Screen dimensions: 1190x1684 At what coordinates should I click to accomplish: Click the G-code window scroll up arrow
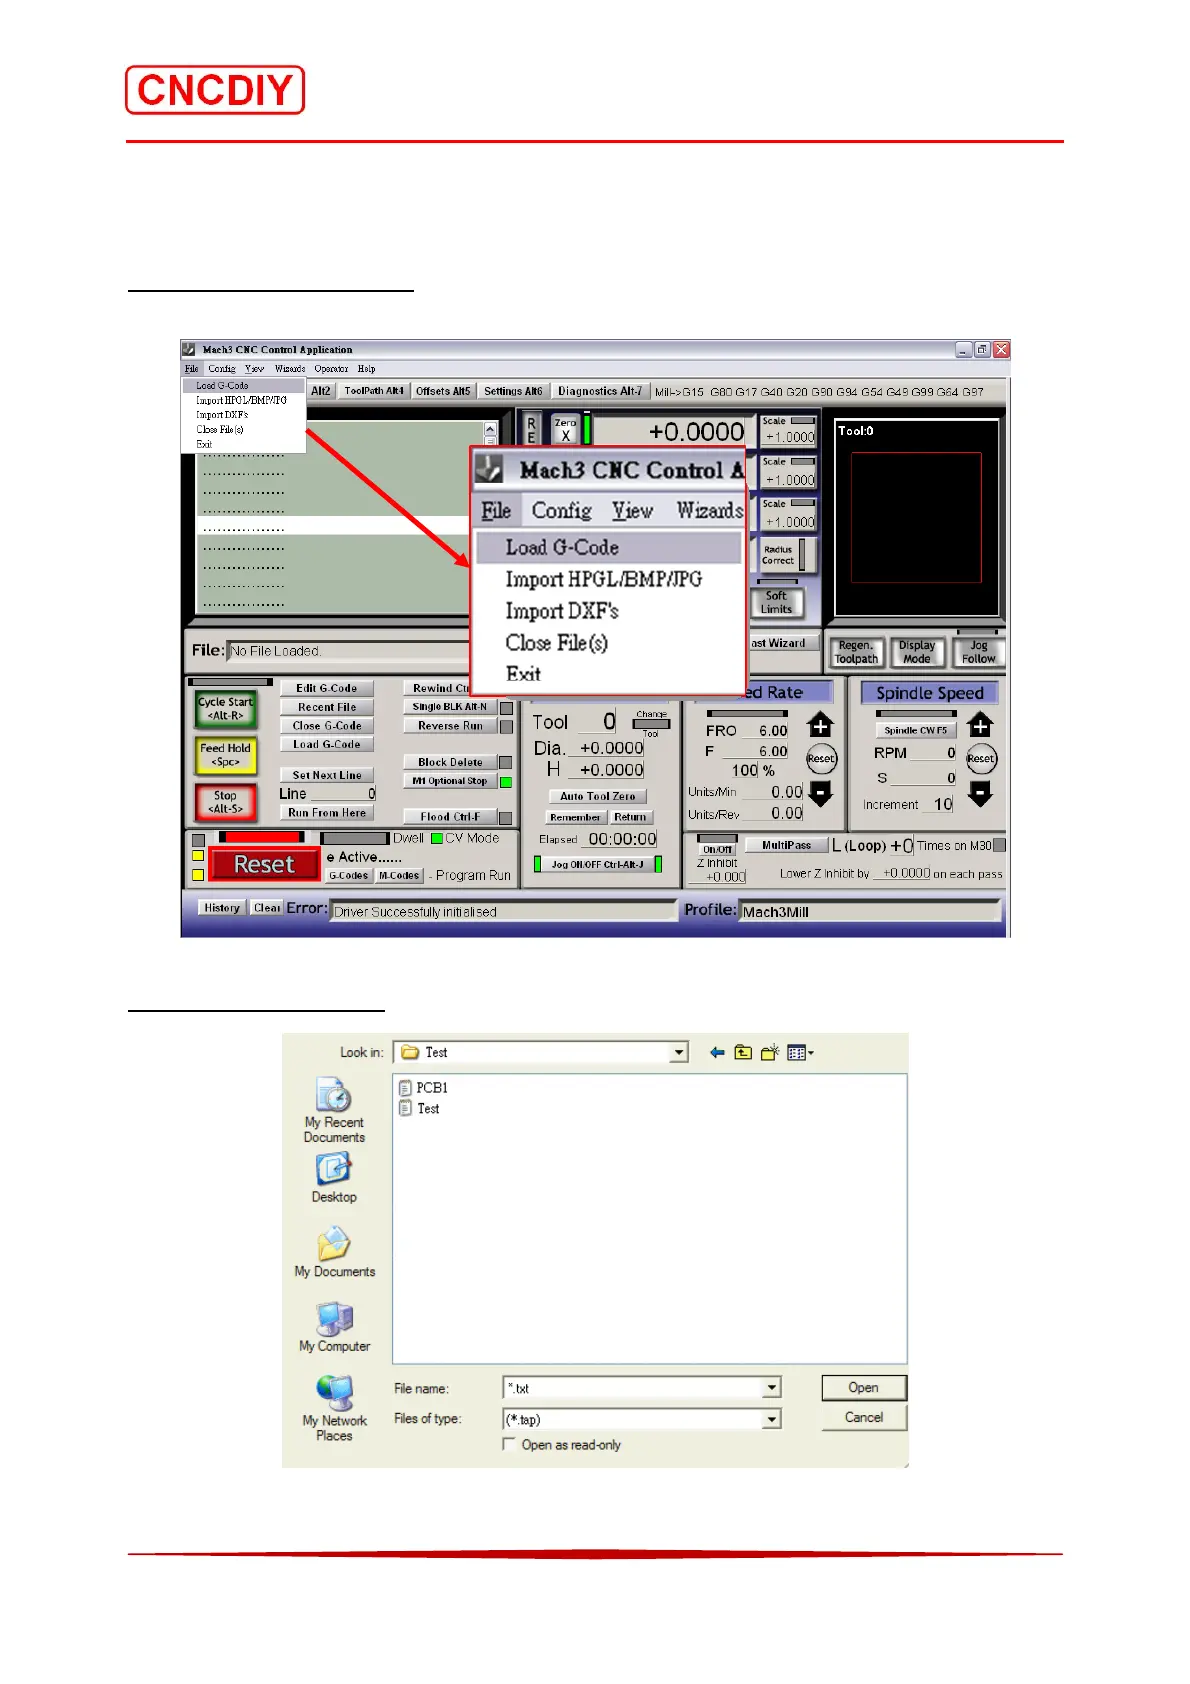click(x=490, y=429)
